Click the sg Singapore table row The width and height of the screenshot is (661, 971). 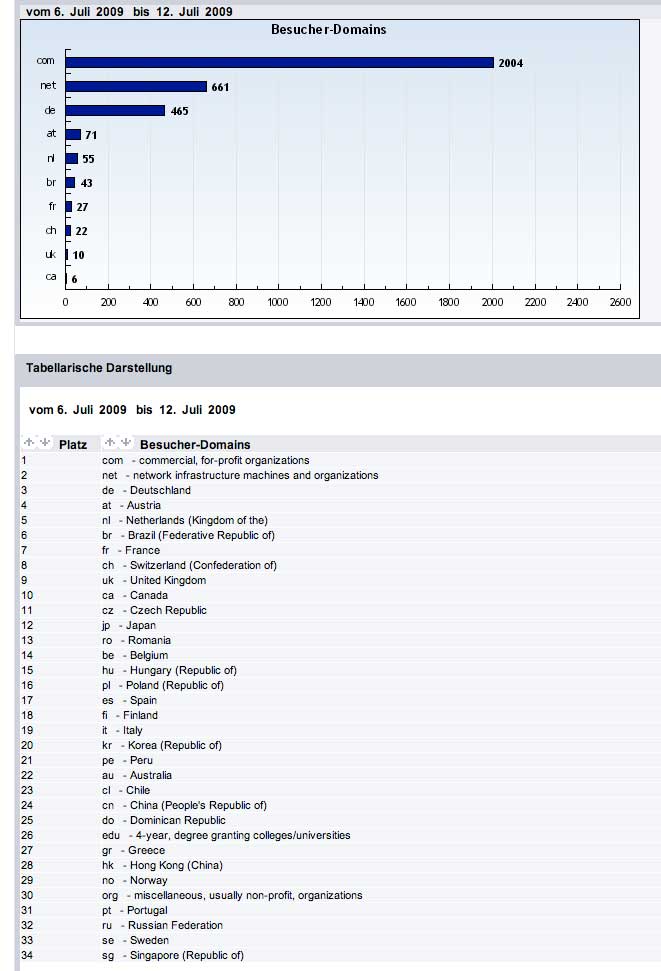[x=172, y=955]
